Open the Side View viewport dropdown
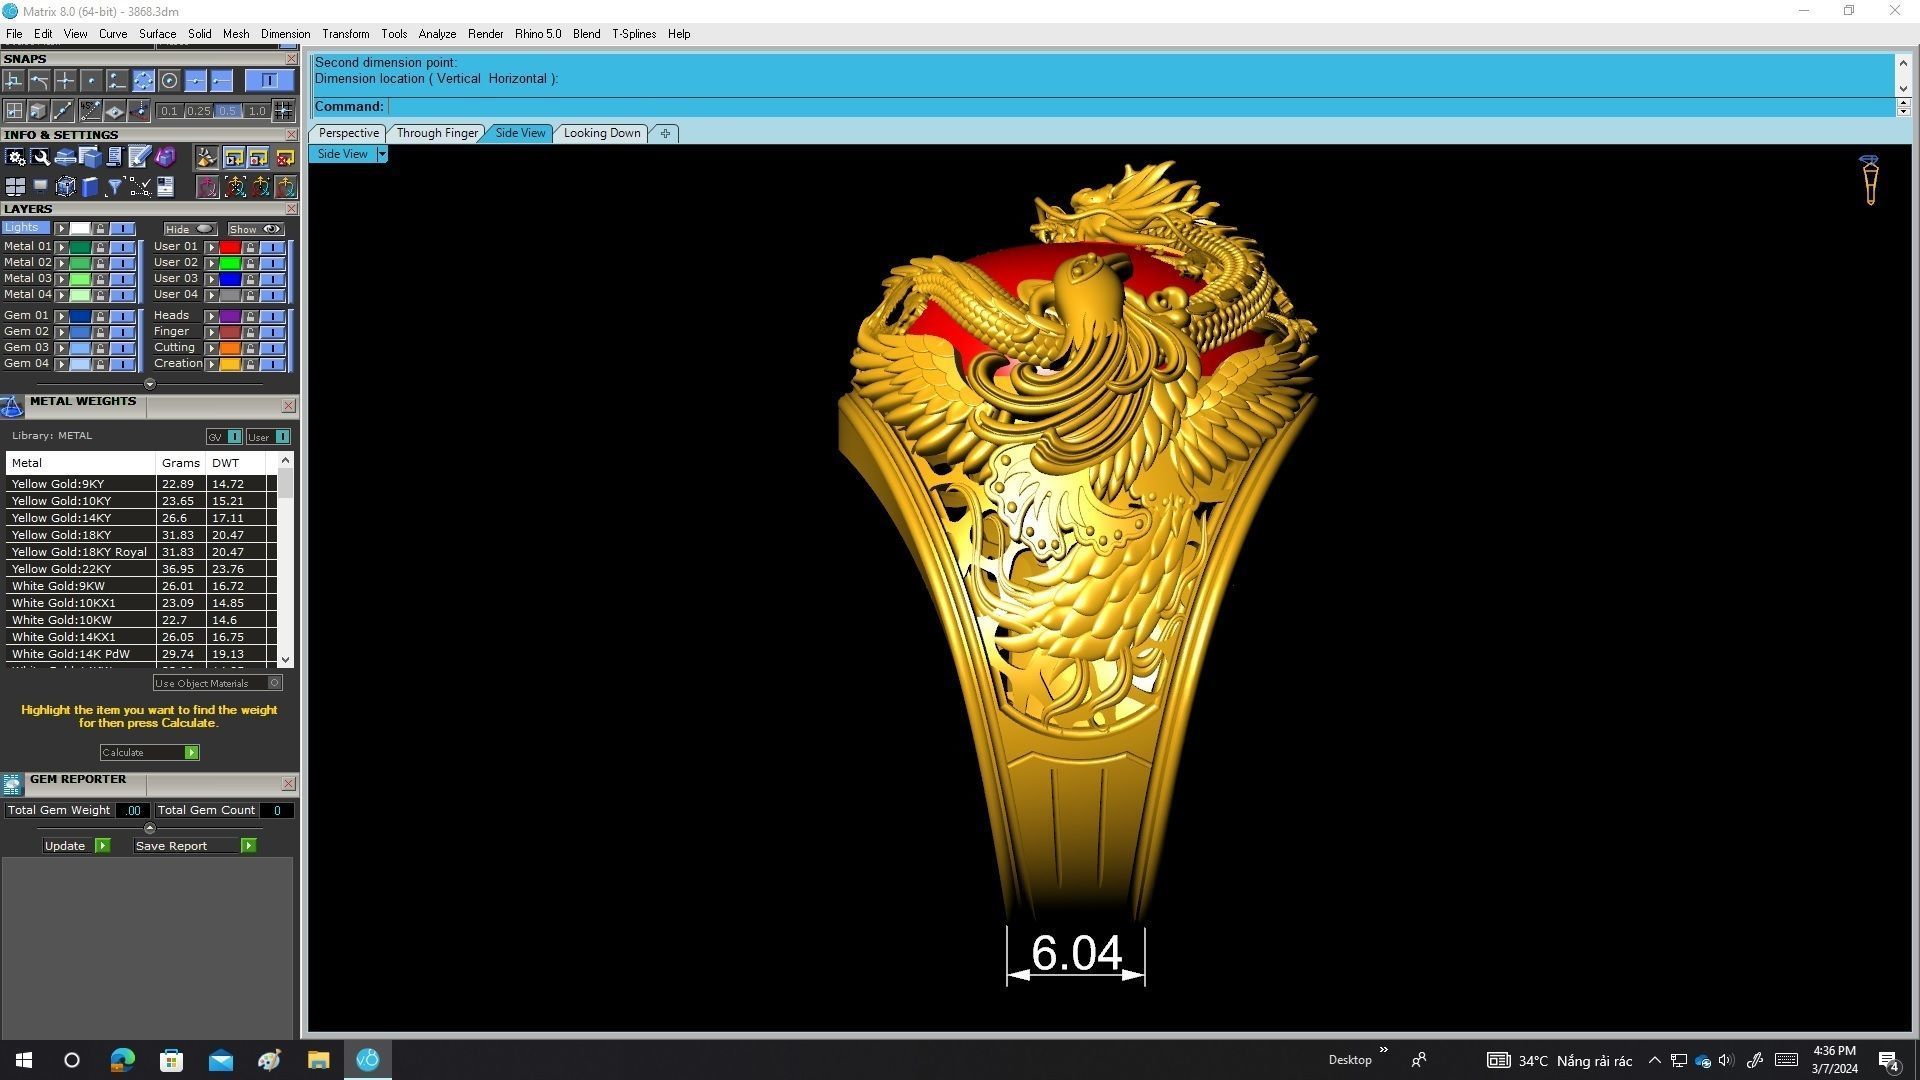Screen dimensions: 1920x1080 click(x=381, y=154)
